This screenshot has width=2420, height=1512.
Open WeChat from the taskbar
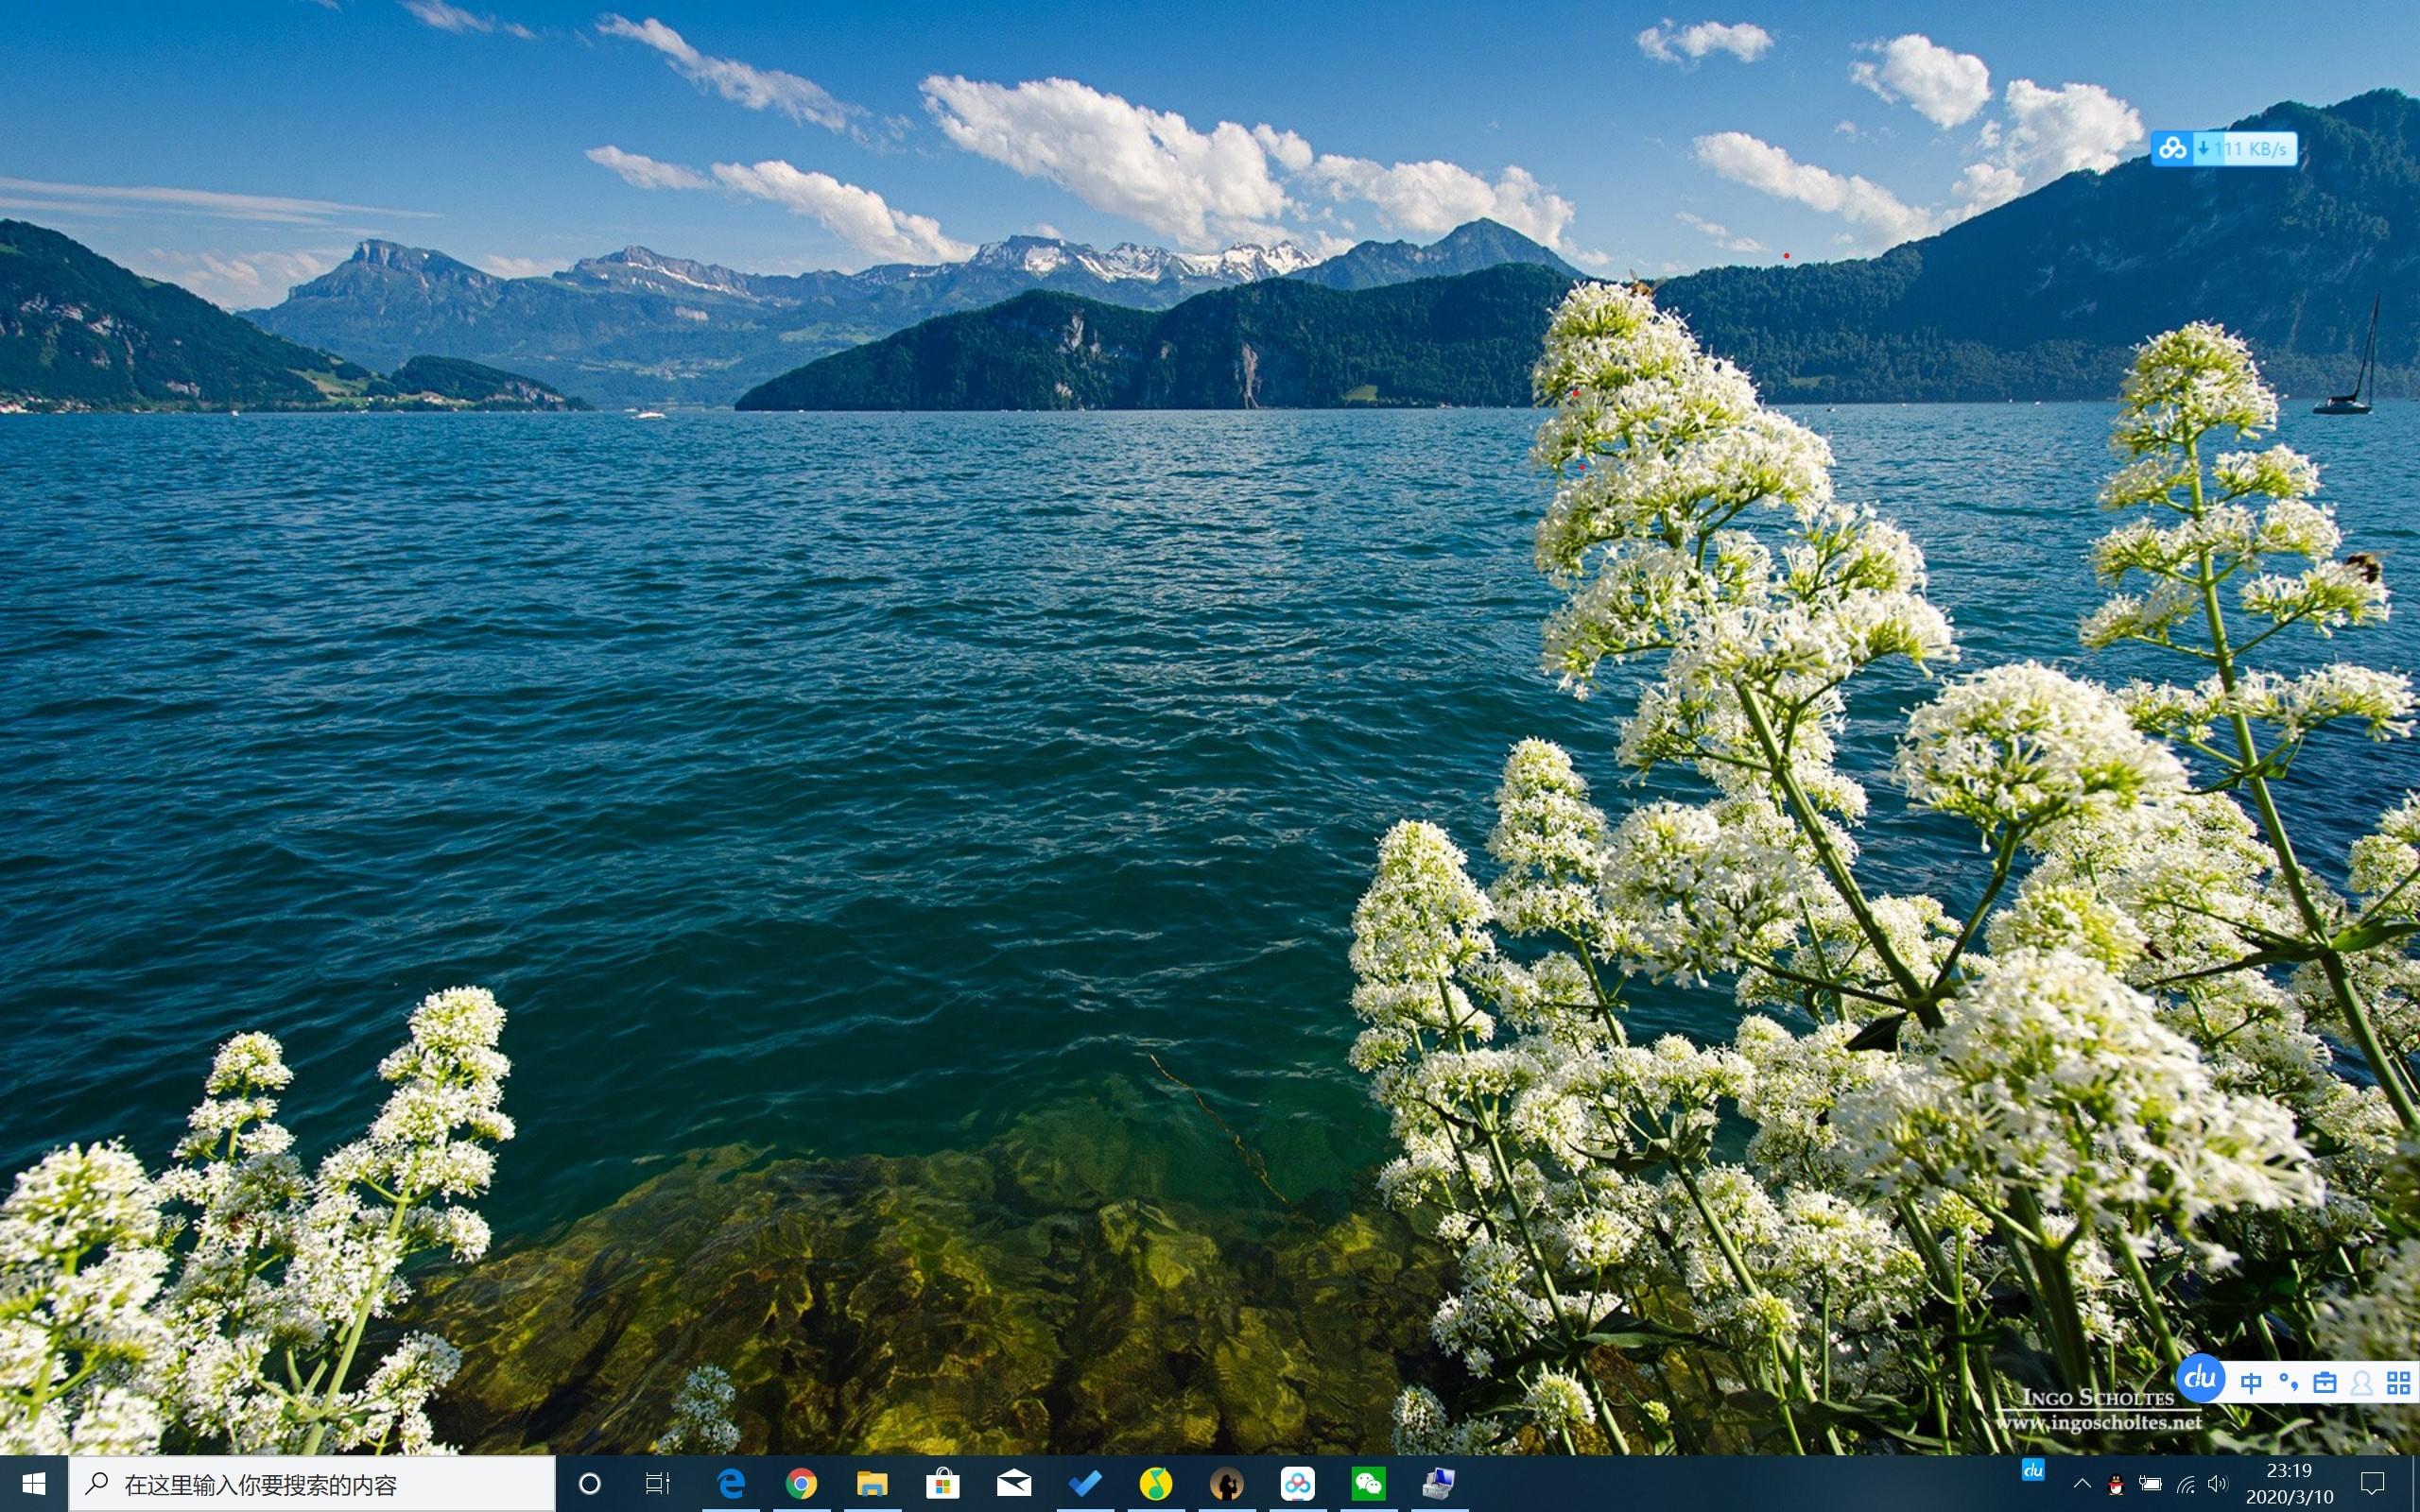pyautogui.click(x=1368, y=1484)
